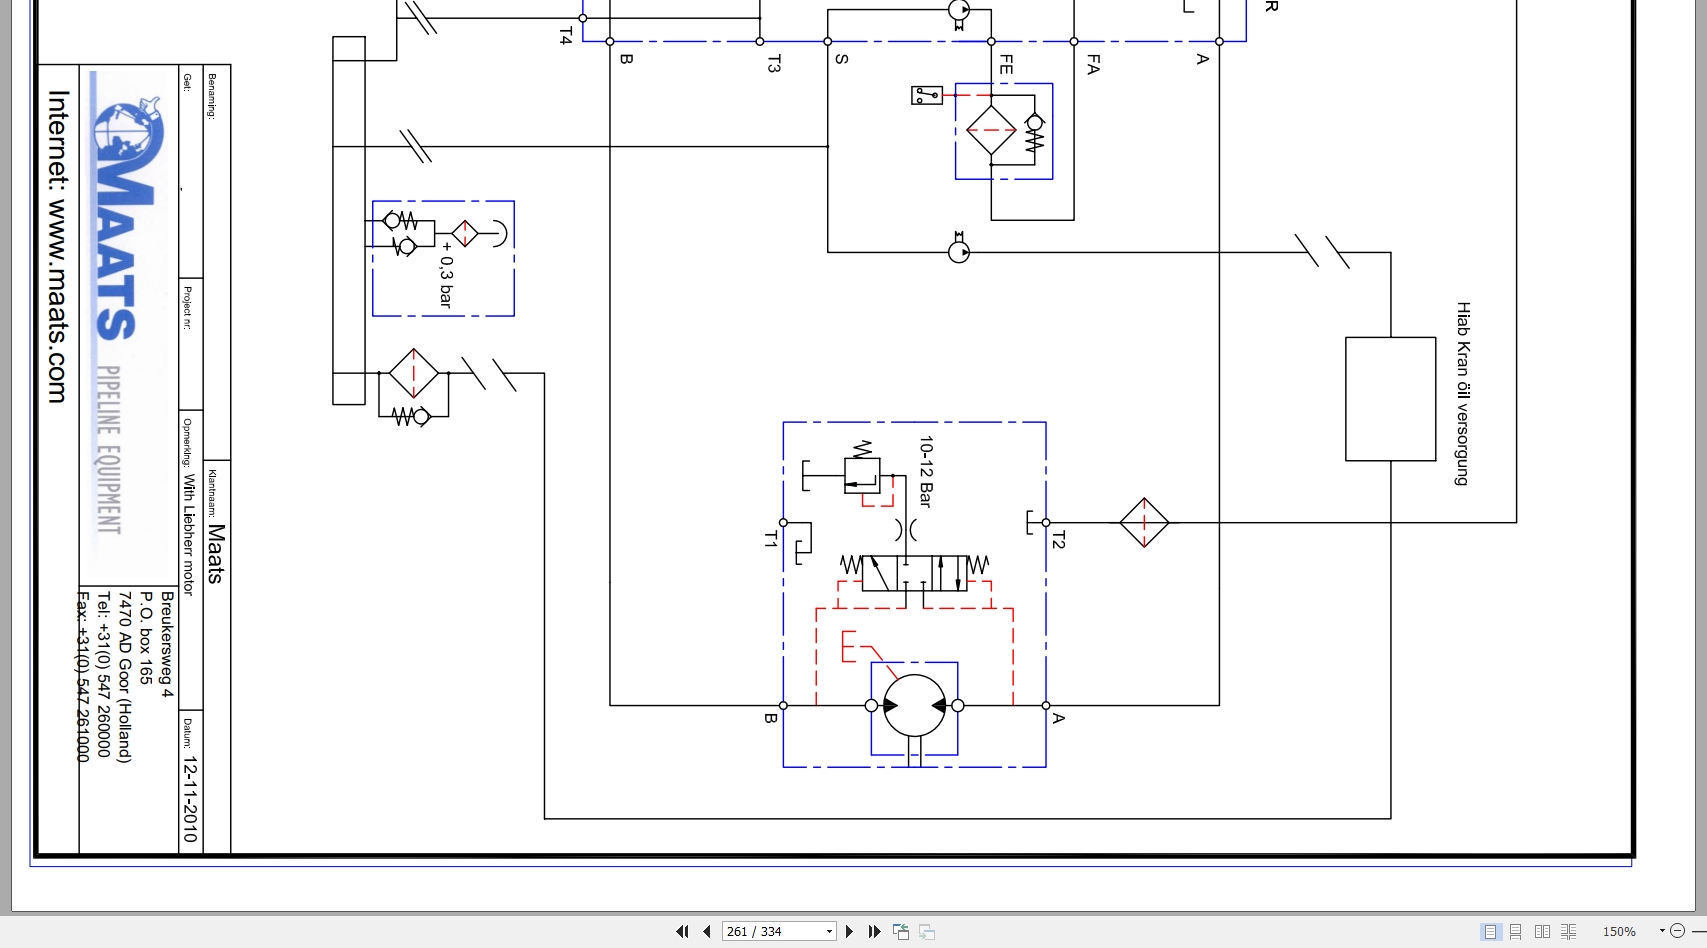Click the 150% zoom level indicator
The image size is (1707, 948).
point(1619,931)
